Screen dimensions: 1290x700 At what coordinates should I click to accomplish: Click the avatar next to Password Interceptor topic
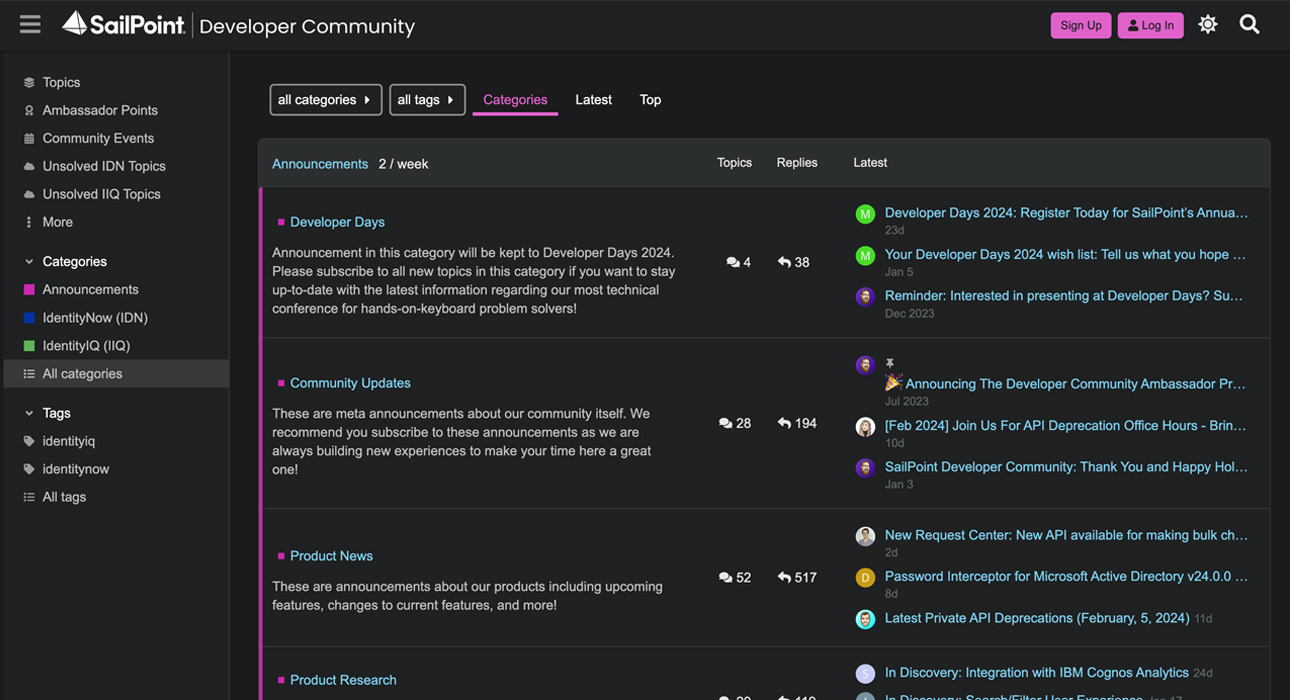click(x=865, y=577)
